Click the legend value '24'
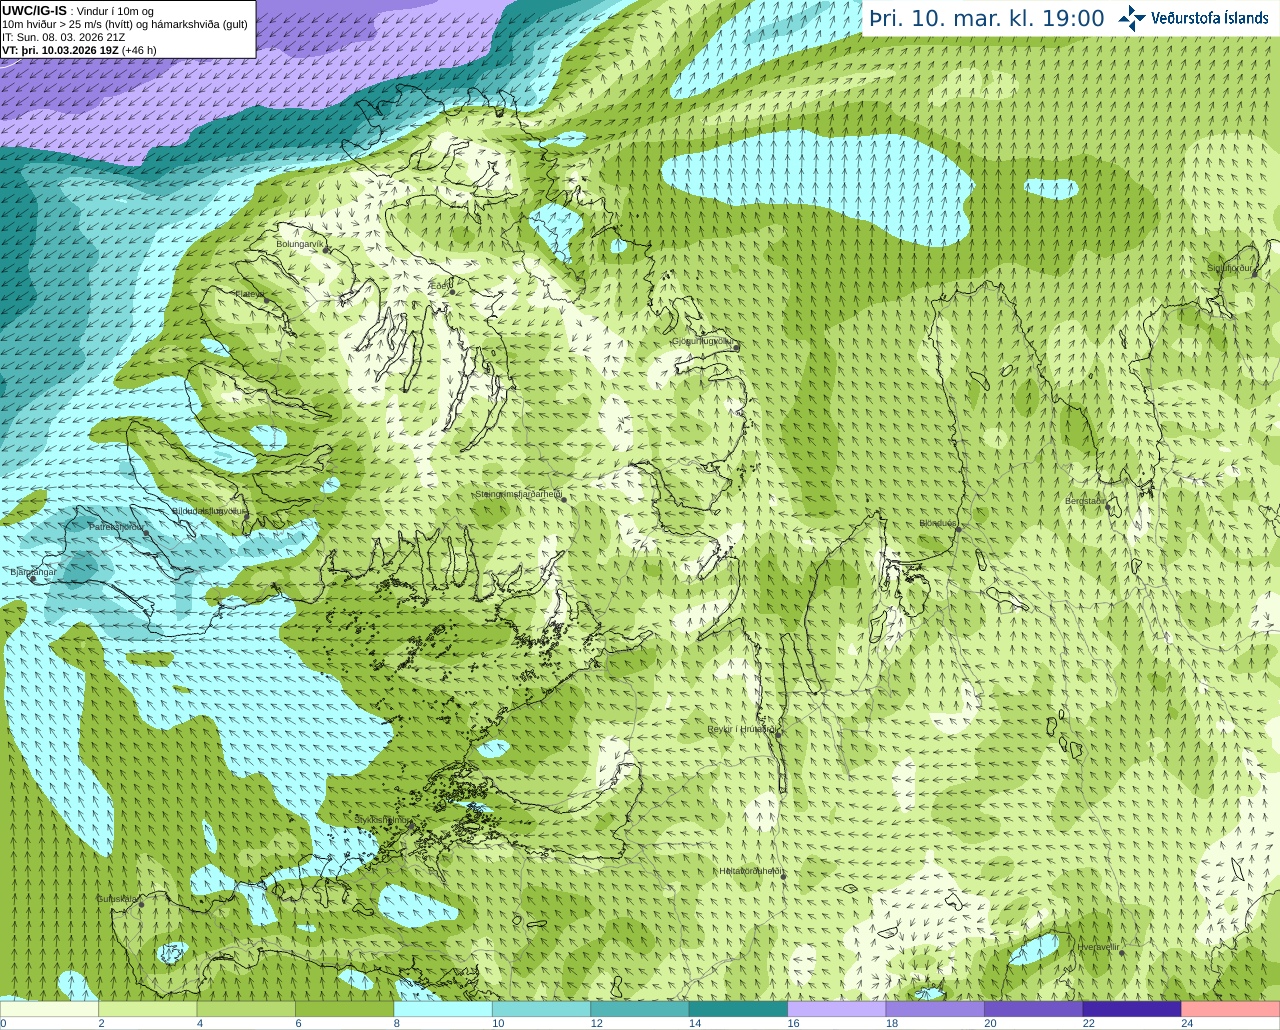This screenshot has width=1280, height=1030. 1187,1023
